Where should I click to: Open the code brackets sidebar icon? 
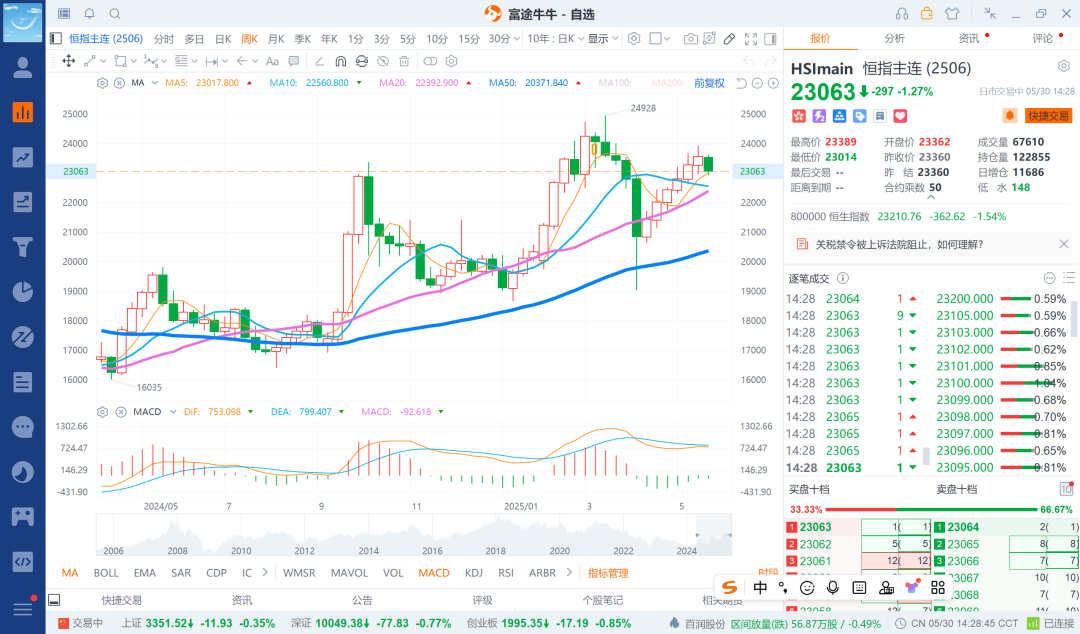click(23, 562)
